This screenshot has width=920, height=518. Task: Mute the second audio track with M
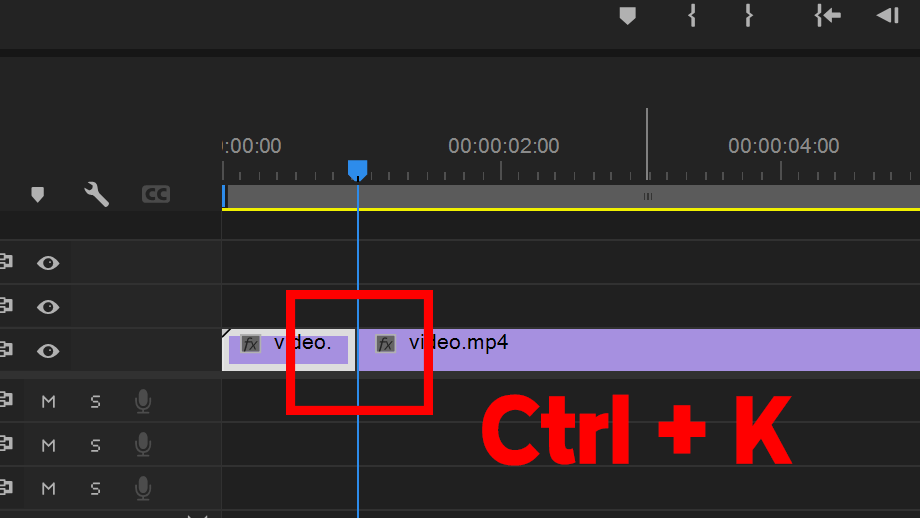click(49, 446)
